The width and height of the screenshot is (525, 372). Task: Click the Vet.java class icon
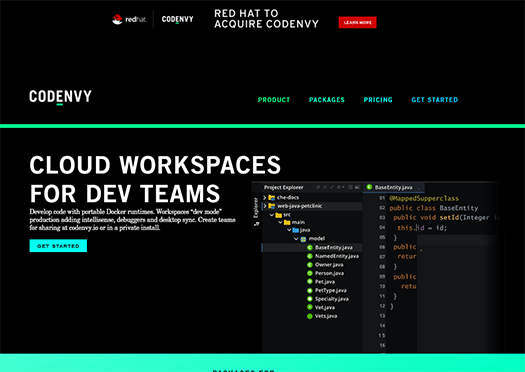[310, 307]
